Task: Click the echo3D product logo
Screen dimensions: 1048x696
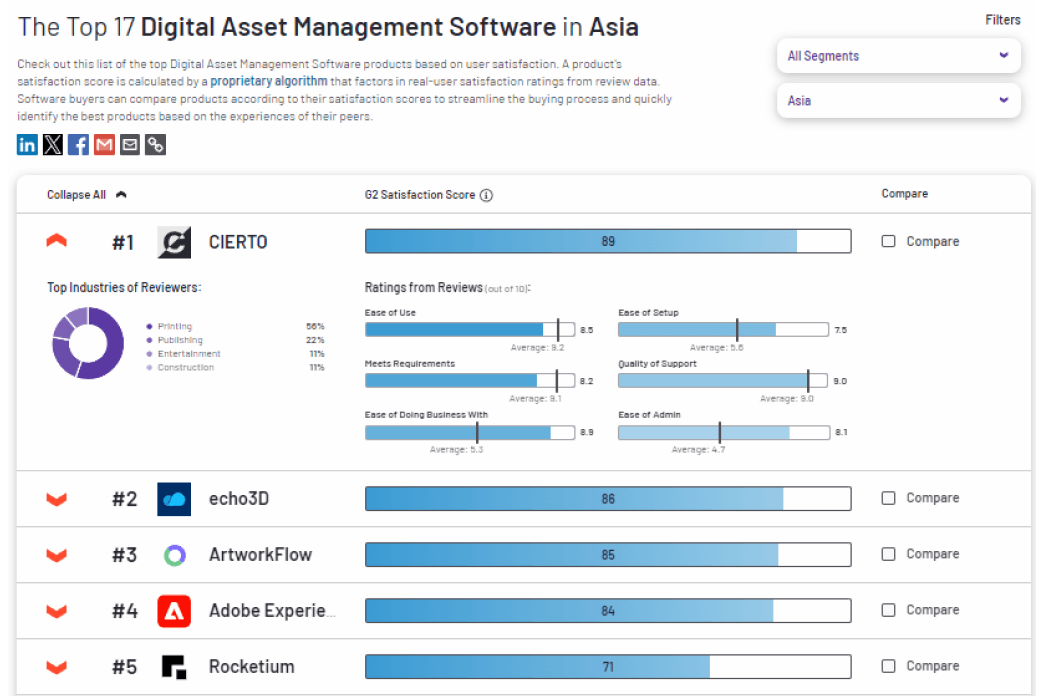Action: pos(174,499)
